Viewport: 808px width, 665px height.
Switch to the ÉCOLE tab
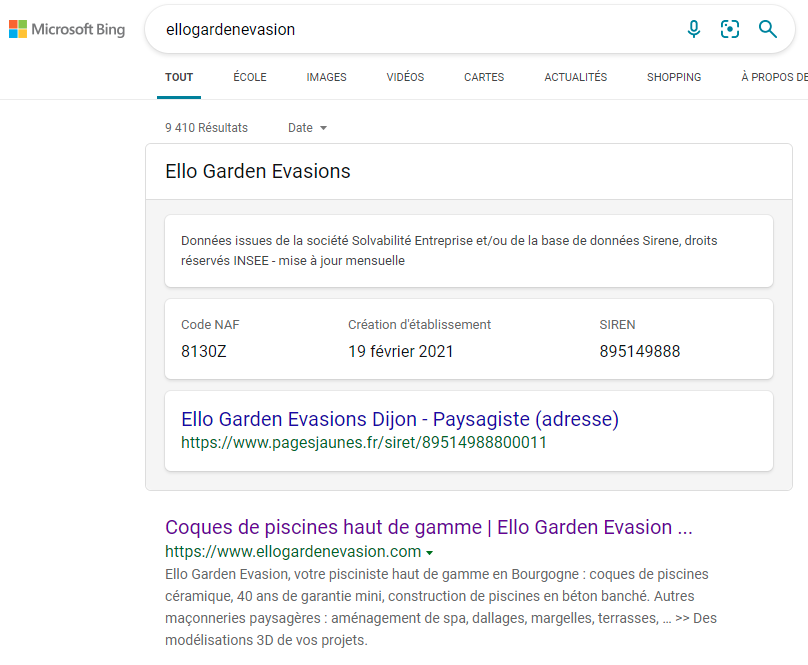pyautogui.click(x=250, y=77)
